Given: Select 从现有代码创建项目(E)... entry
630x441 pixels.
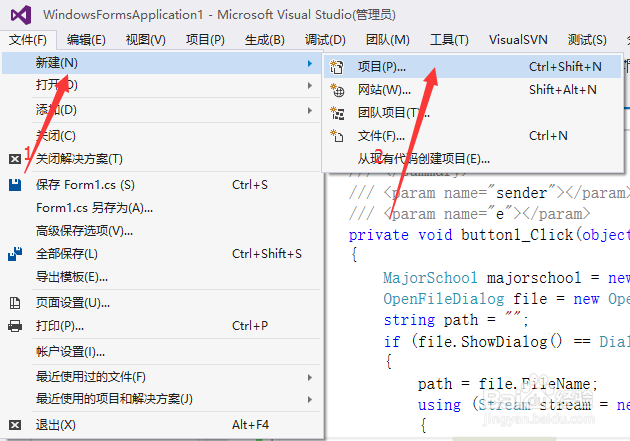Looking at the screenshot, I should click(472, 159).
